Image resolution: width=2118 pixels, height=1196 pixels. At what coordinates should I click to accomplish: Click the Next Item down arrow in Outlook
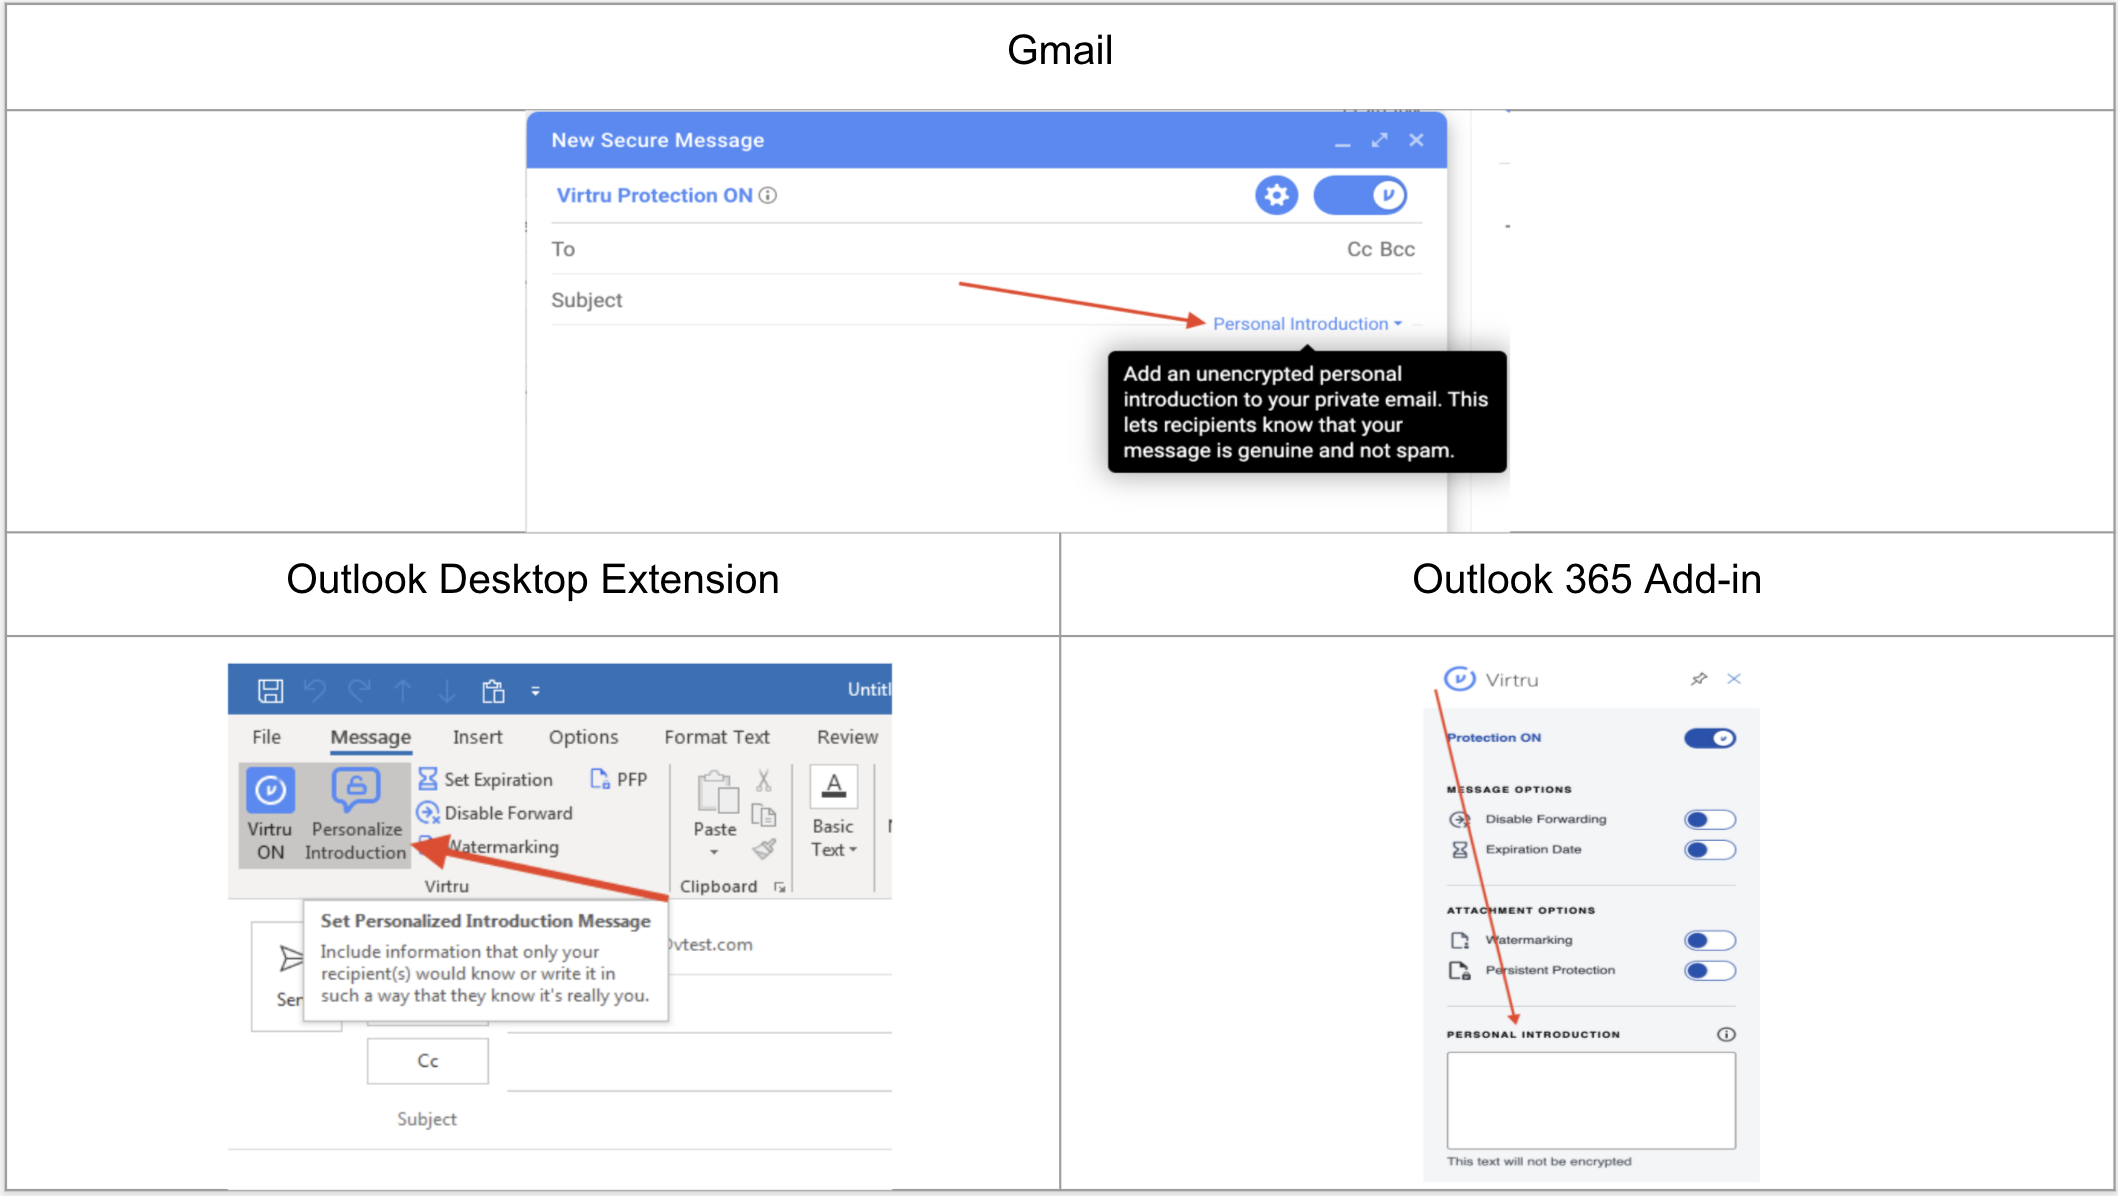[447, 690]
